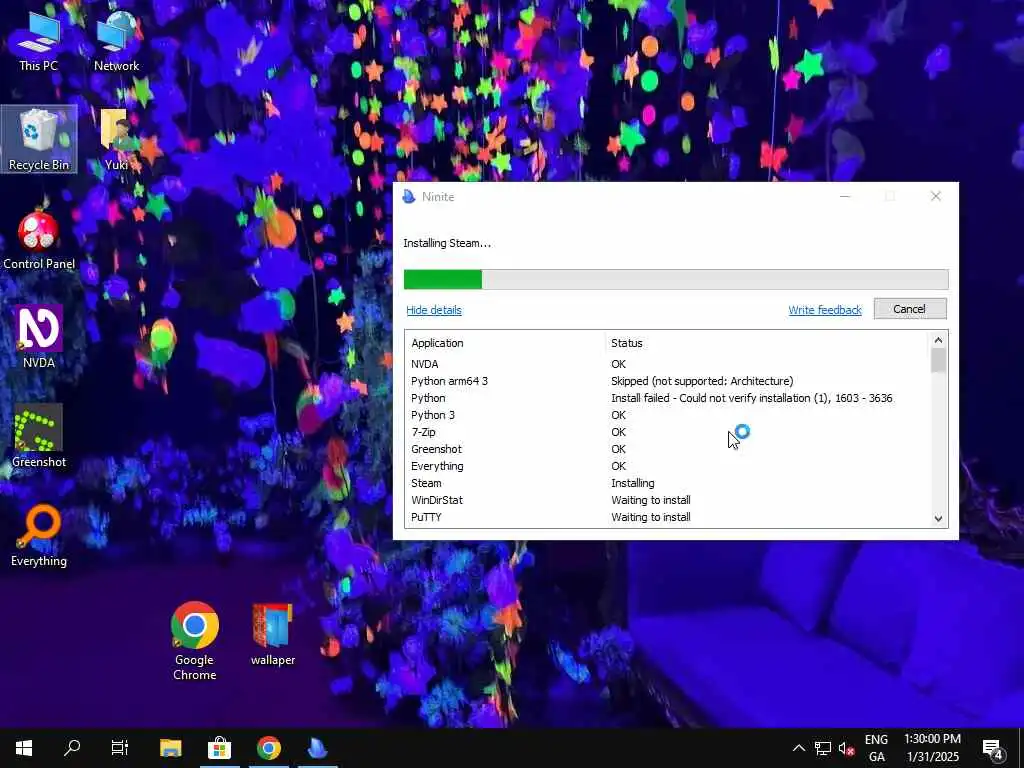The image size is (1024, 768).
Task: Select the Control Panel desktop icon
Action: (x=39, y=239)
